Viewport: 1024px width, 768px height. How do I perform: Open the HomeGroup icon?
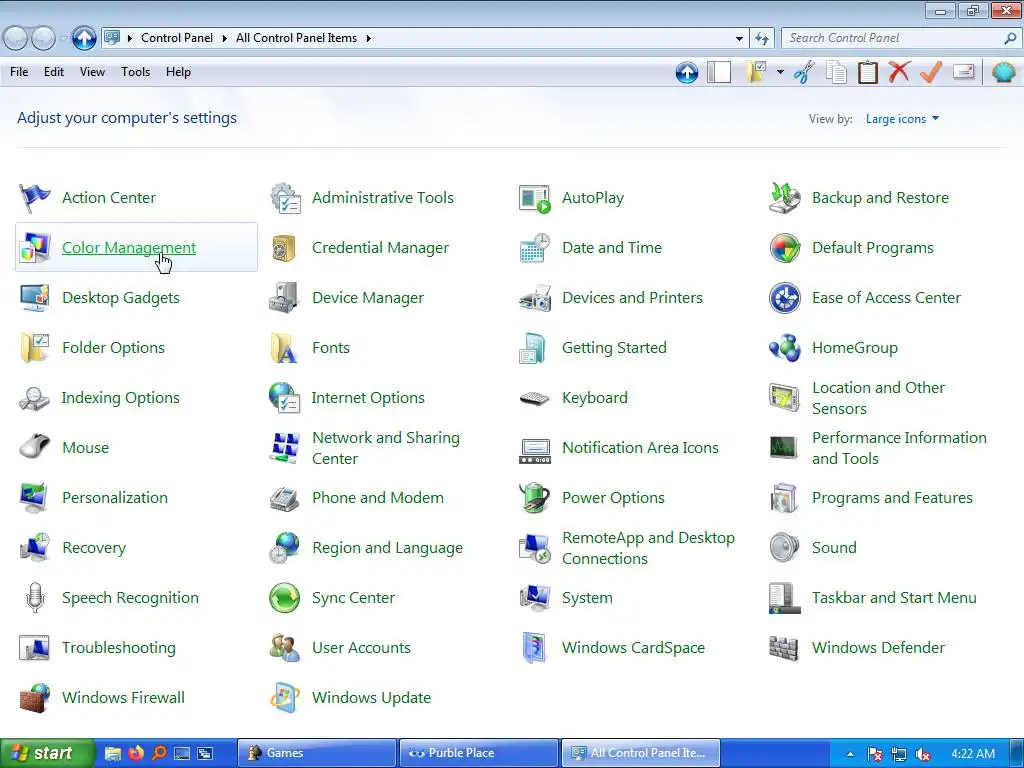pos(784,348)
